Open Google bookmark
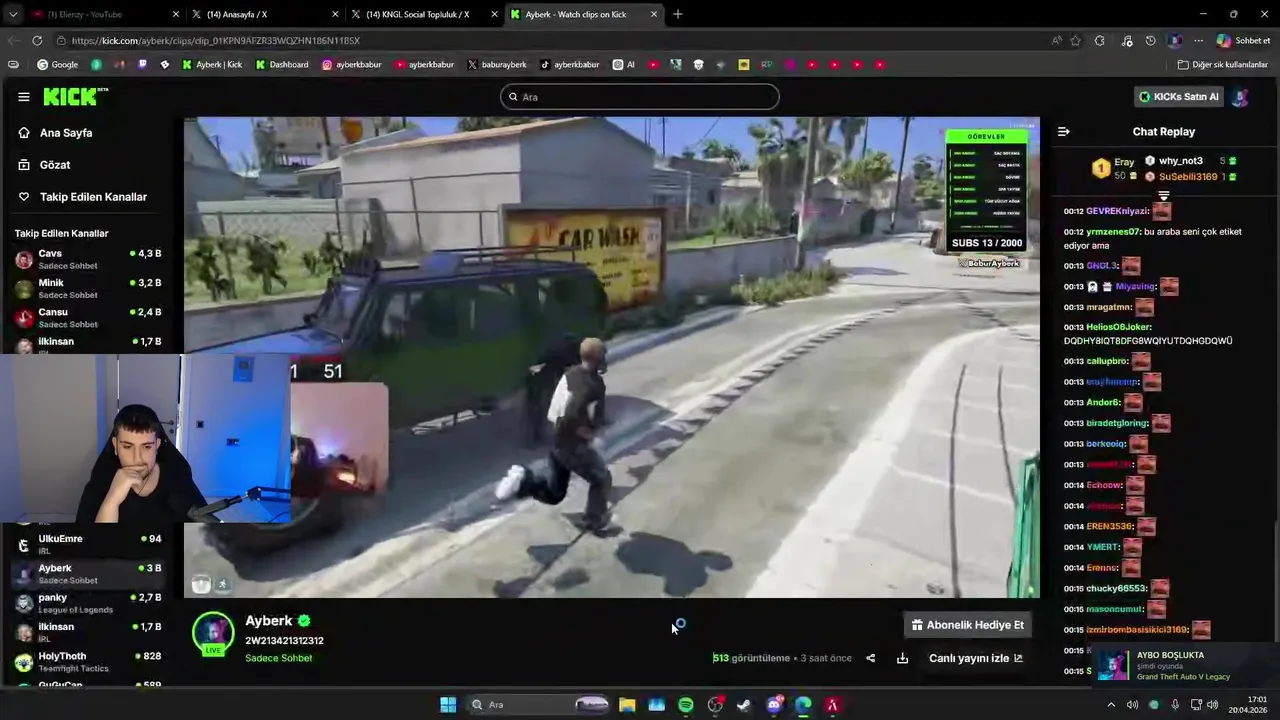Image resolution: width=1280 pixels, height=720 pixels. pos(58,65)
